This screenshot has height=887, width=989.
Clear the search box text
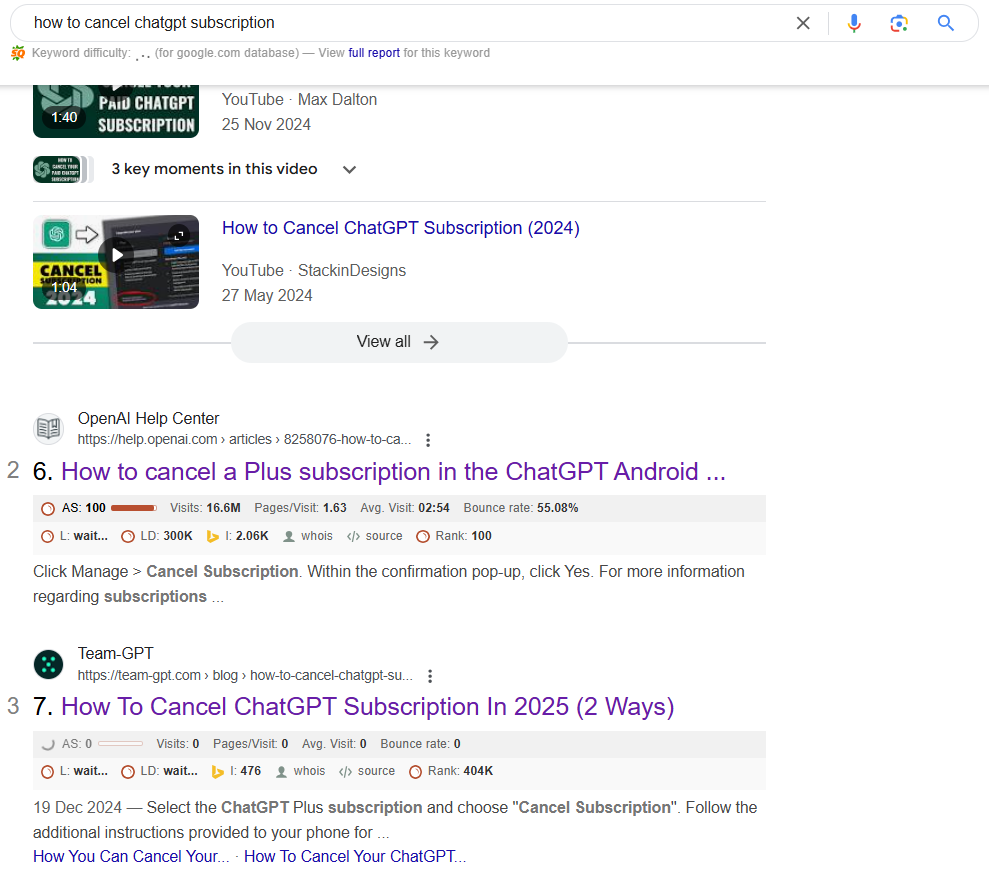pyautogui.click(x=803, y=23)
